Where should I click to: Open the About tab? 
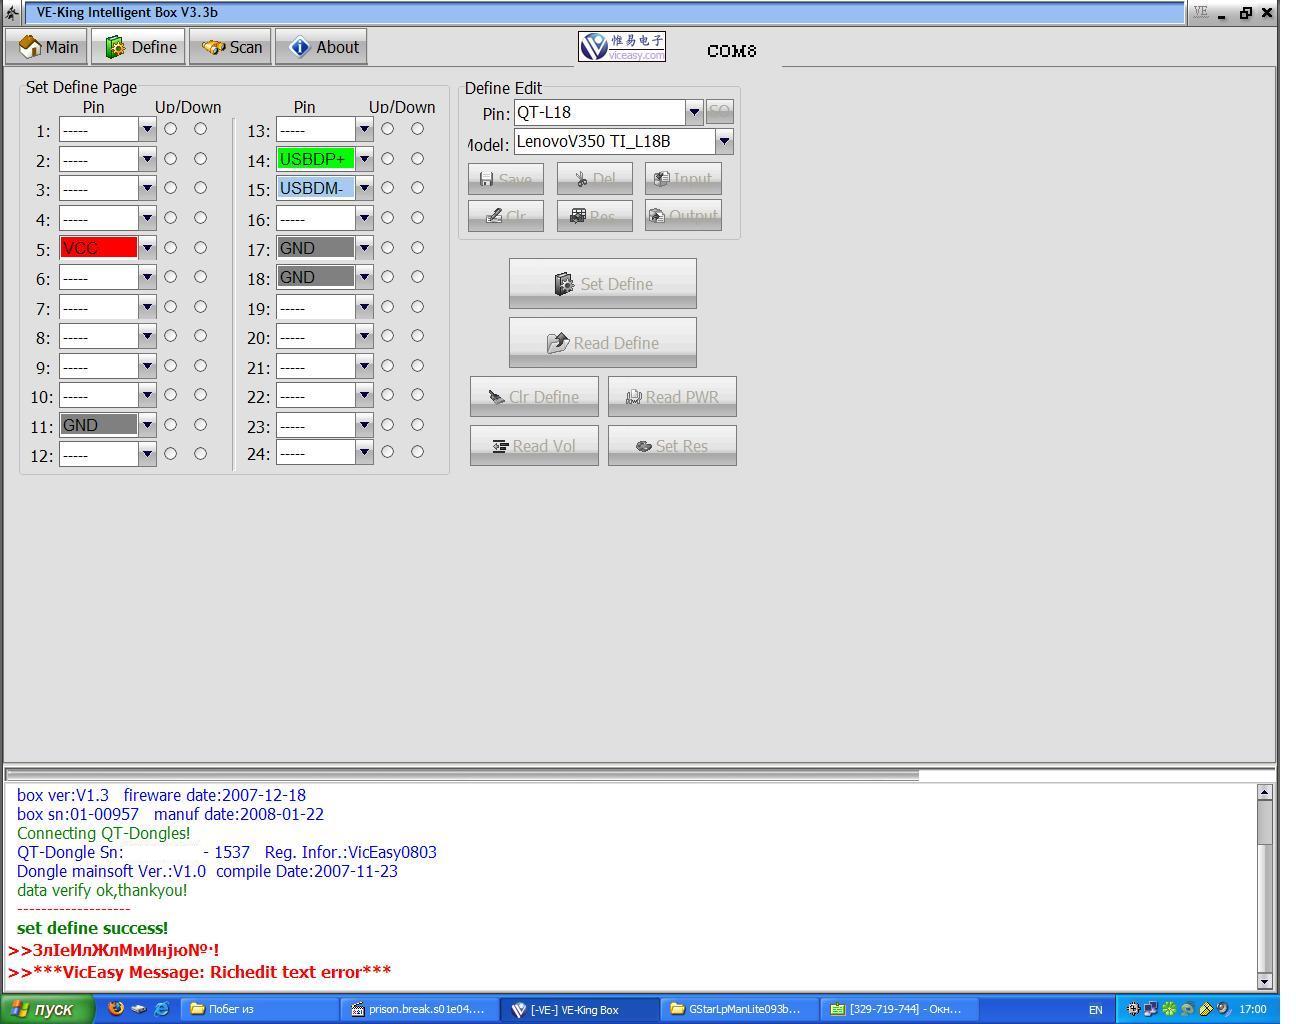[322, 47]
